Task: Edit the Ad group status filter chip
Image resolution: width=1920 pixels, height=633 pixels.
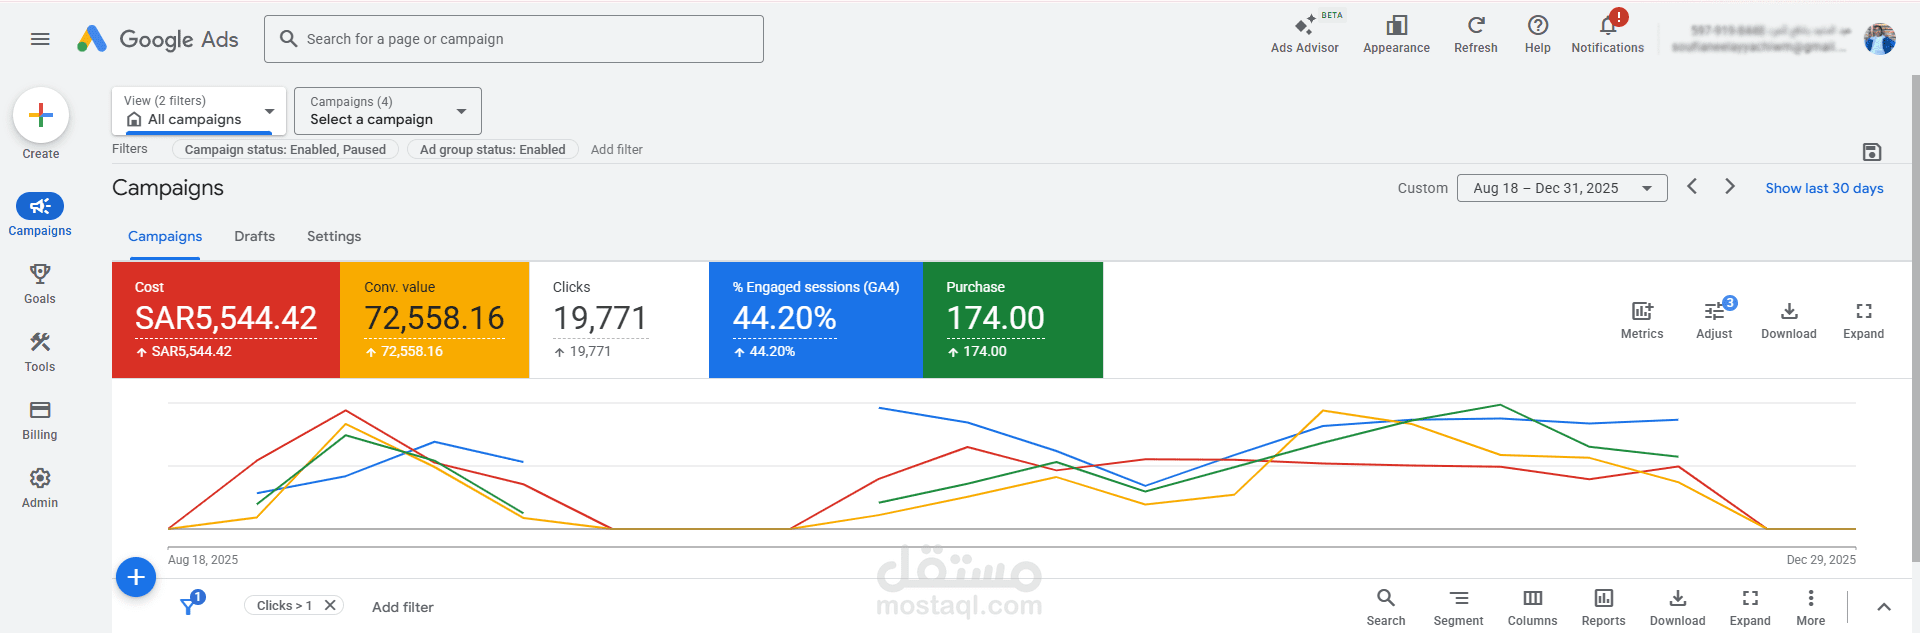Action: tap(493, 149)
